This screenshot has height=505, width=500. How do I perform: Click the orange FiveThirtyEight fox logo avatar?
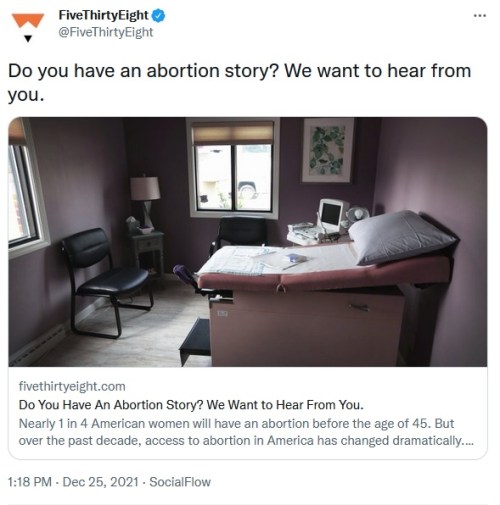28,20
